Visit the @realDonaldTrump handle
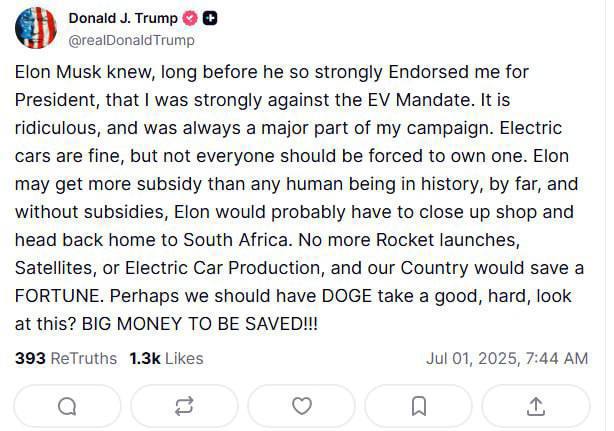 pos(131,41)
